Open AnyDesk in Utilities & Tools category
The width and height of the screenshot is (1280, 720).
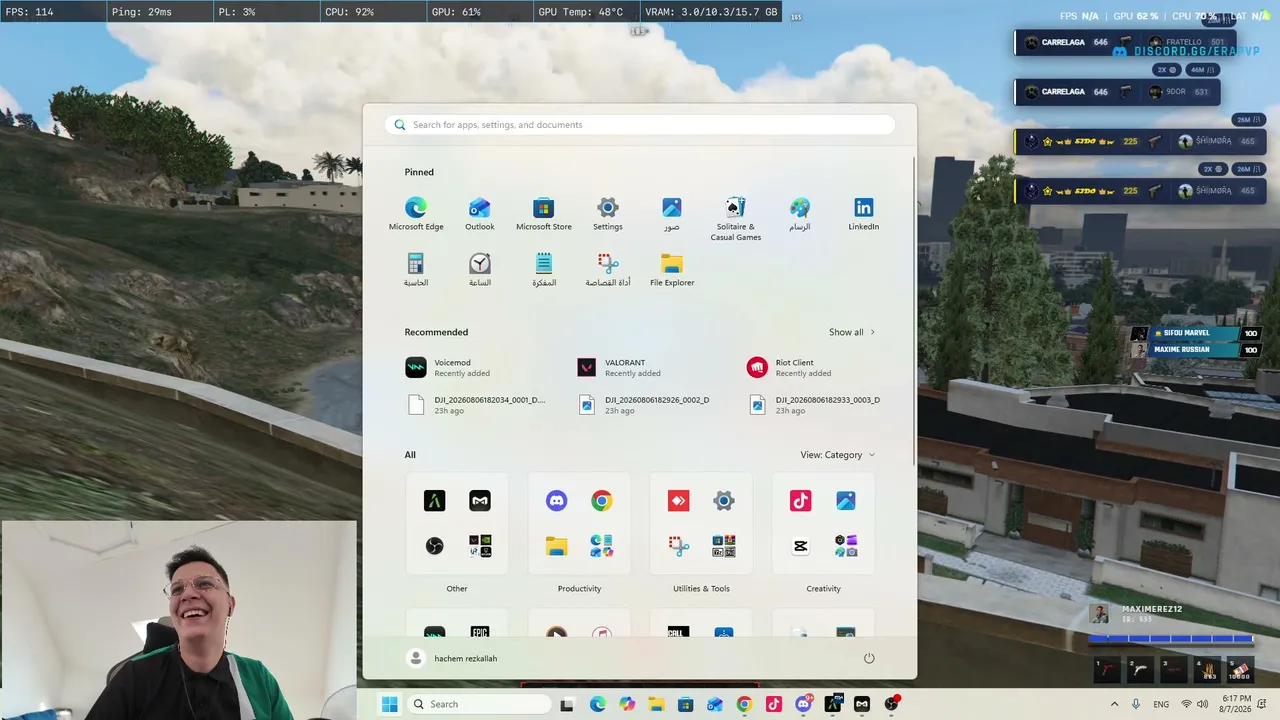tap(678, 501)
